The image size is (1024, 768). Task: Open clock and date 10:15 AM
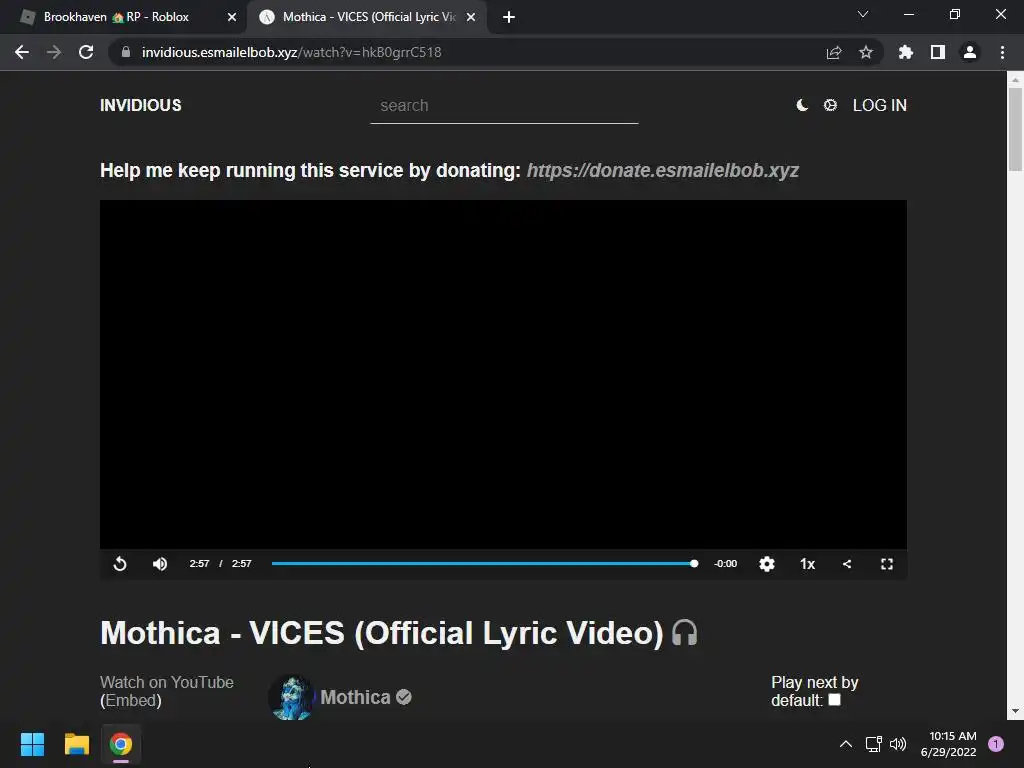click(x=948, y=744)
